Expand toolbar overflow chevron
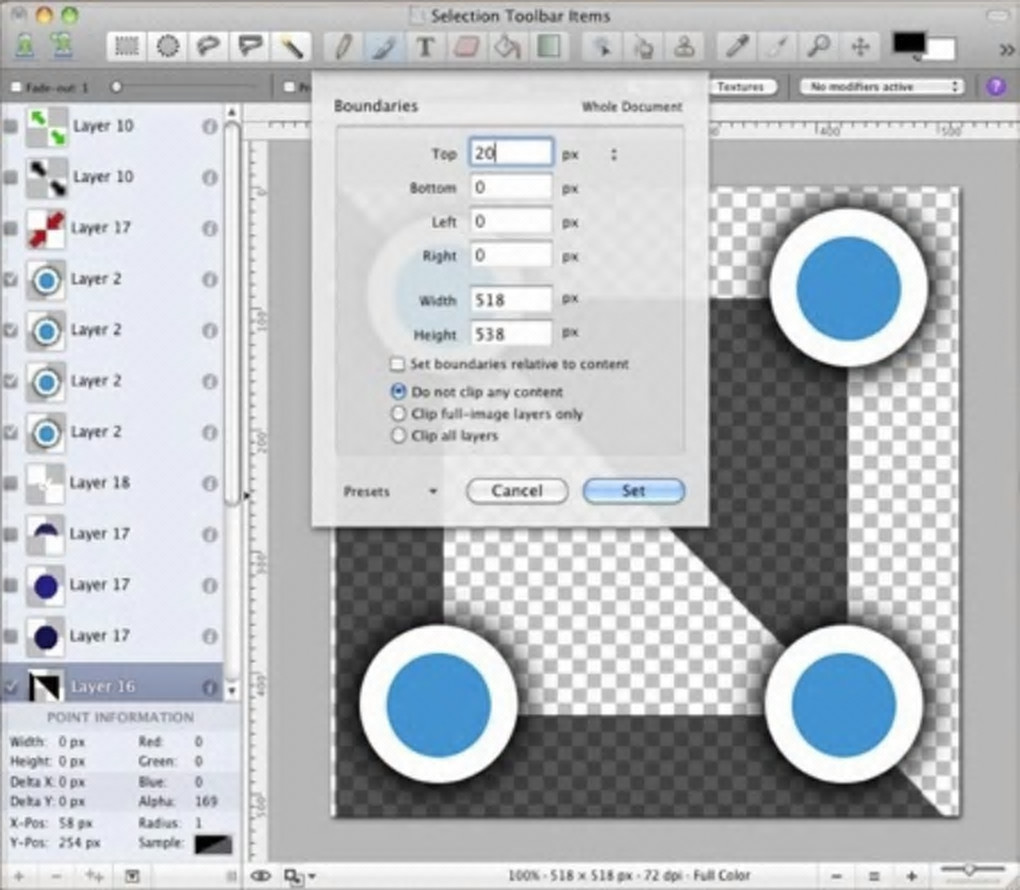1020x890 pixels. pyautogui.click(x=1006, y=49)
